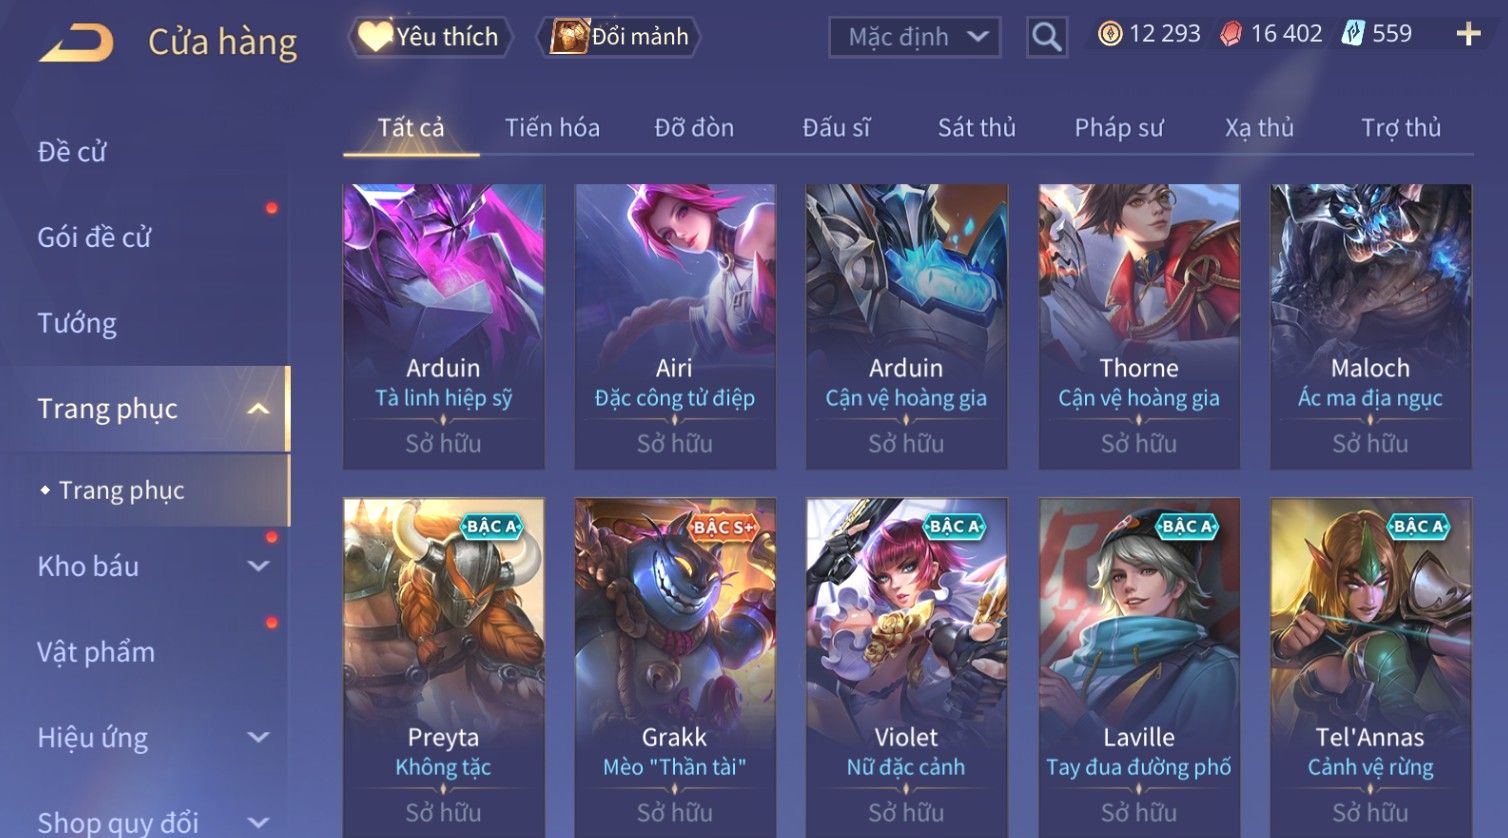Click the back arrow icon
The height and width of the screenshot is (838, 1508).
76,42
